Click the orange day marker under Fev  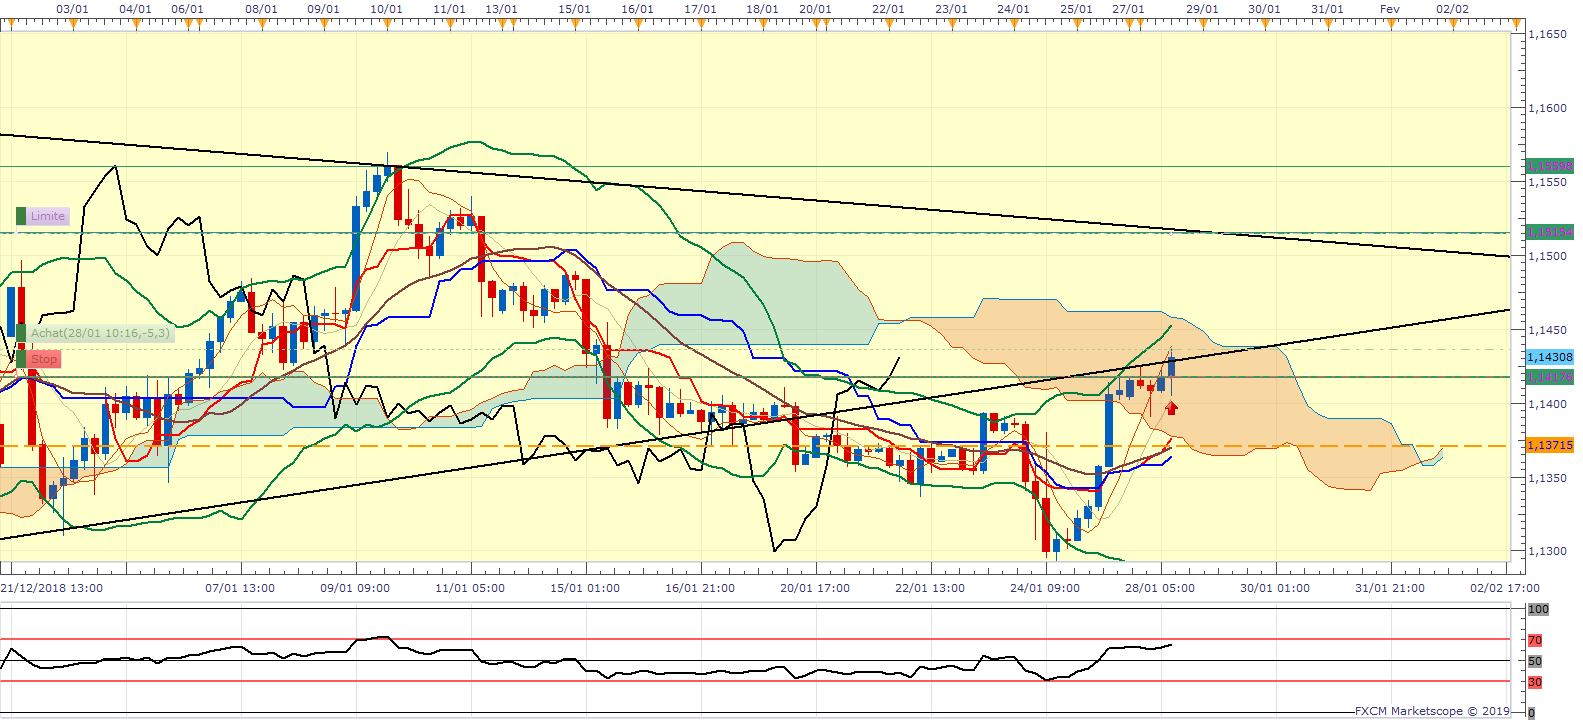[x=1391, y=24]
